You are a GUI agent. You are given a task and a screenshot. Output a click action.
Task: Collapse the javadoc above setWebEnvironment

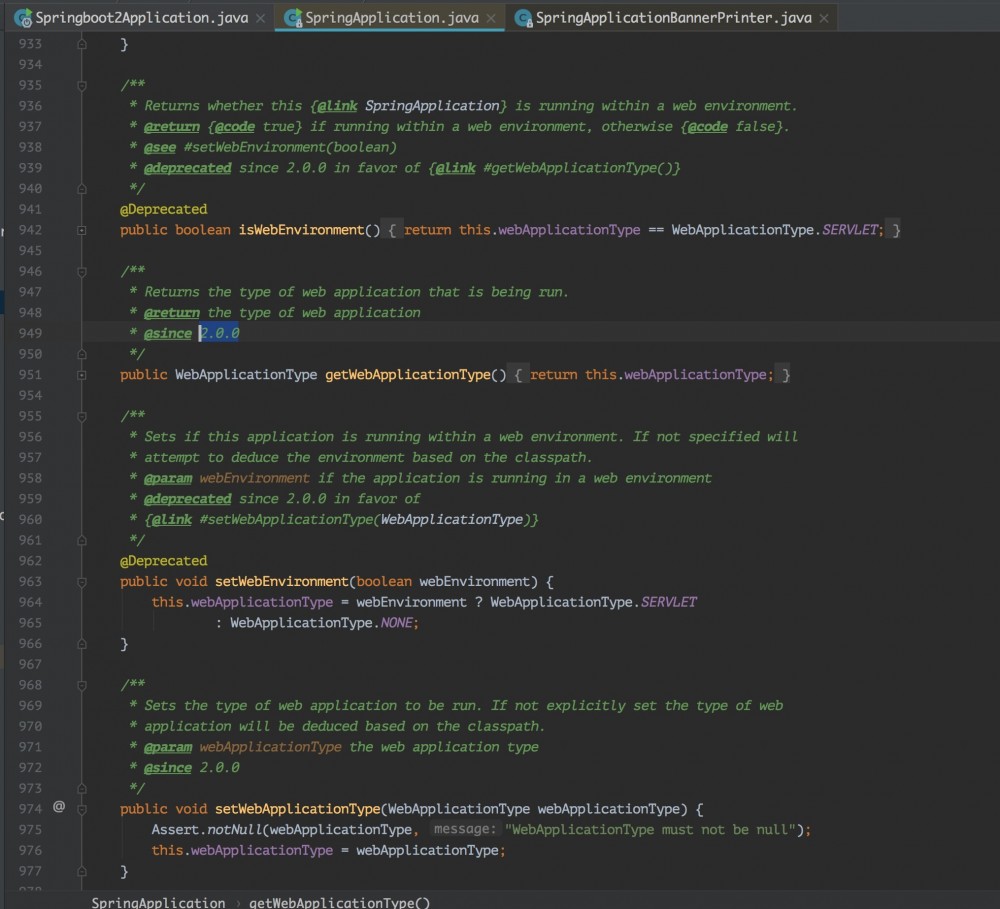pyautogui.click(x=81, y=416)
